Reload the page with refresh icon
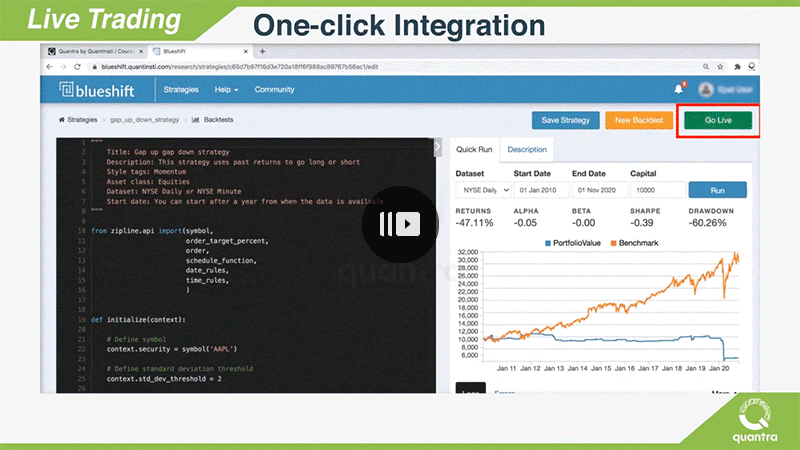800x450 pixels. (78, 67)
